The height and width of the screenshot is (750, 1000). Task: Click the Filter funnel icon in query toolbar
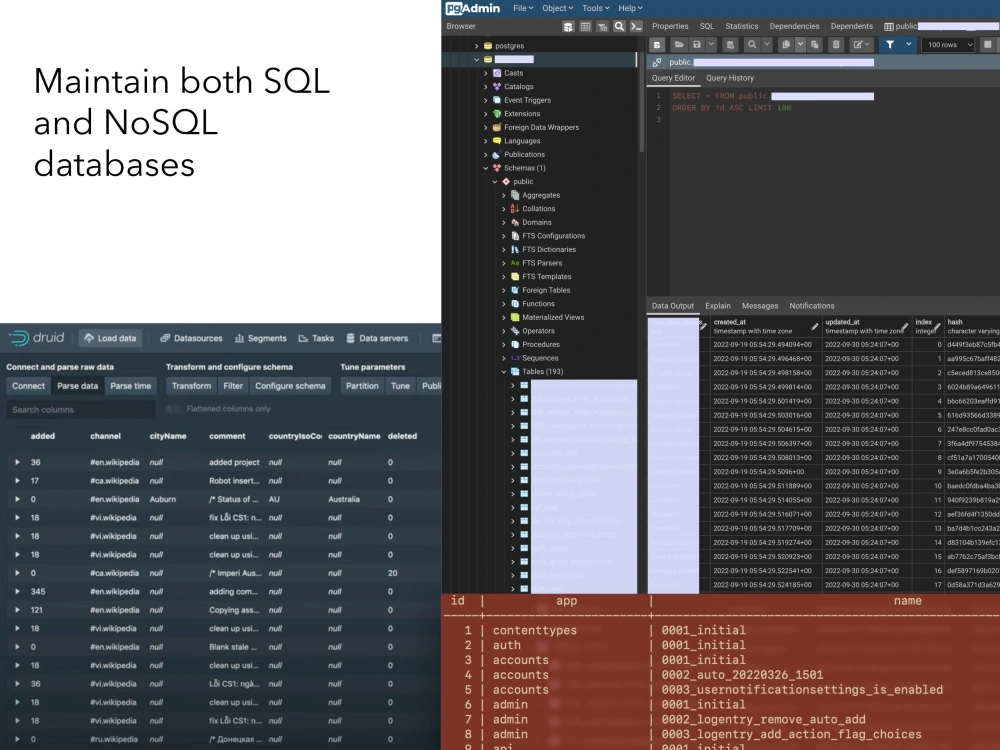click(890, 45)
